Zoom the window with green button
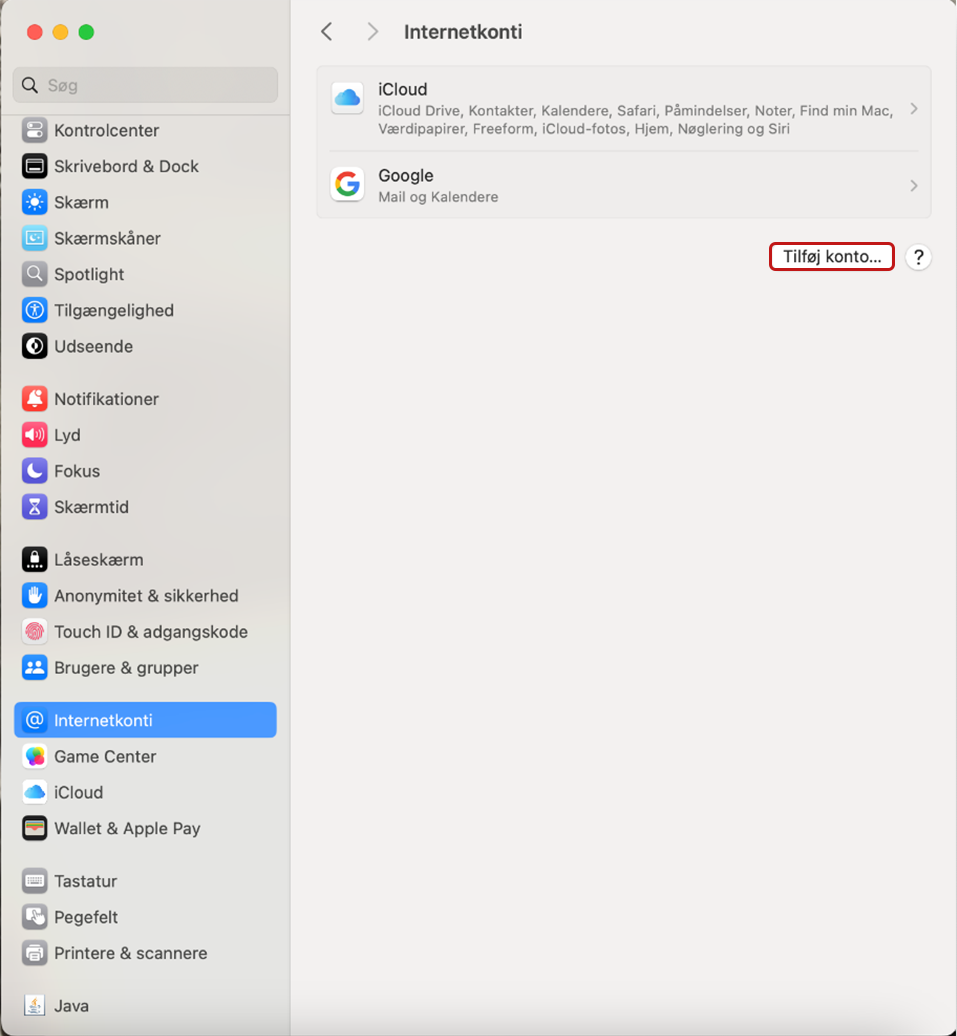The height and width of the screenshot is (1036, 957). 86,32
